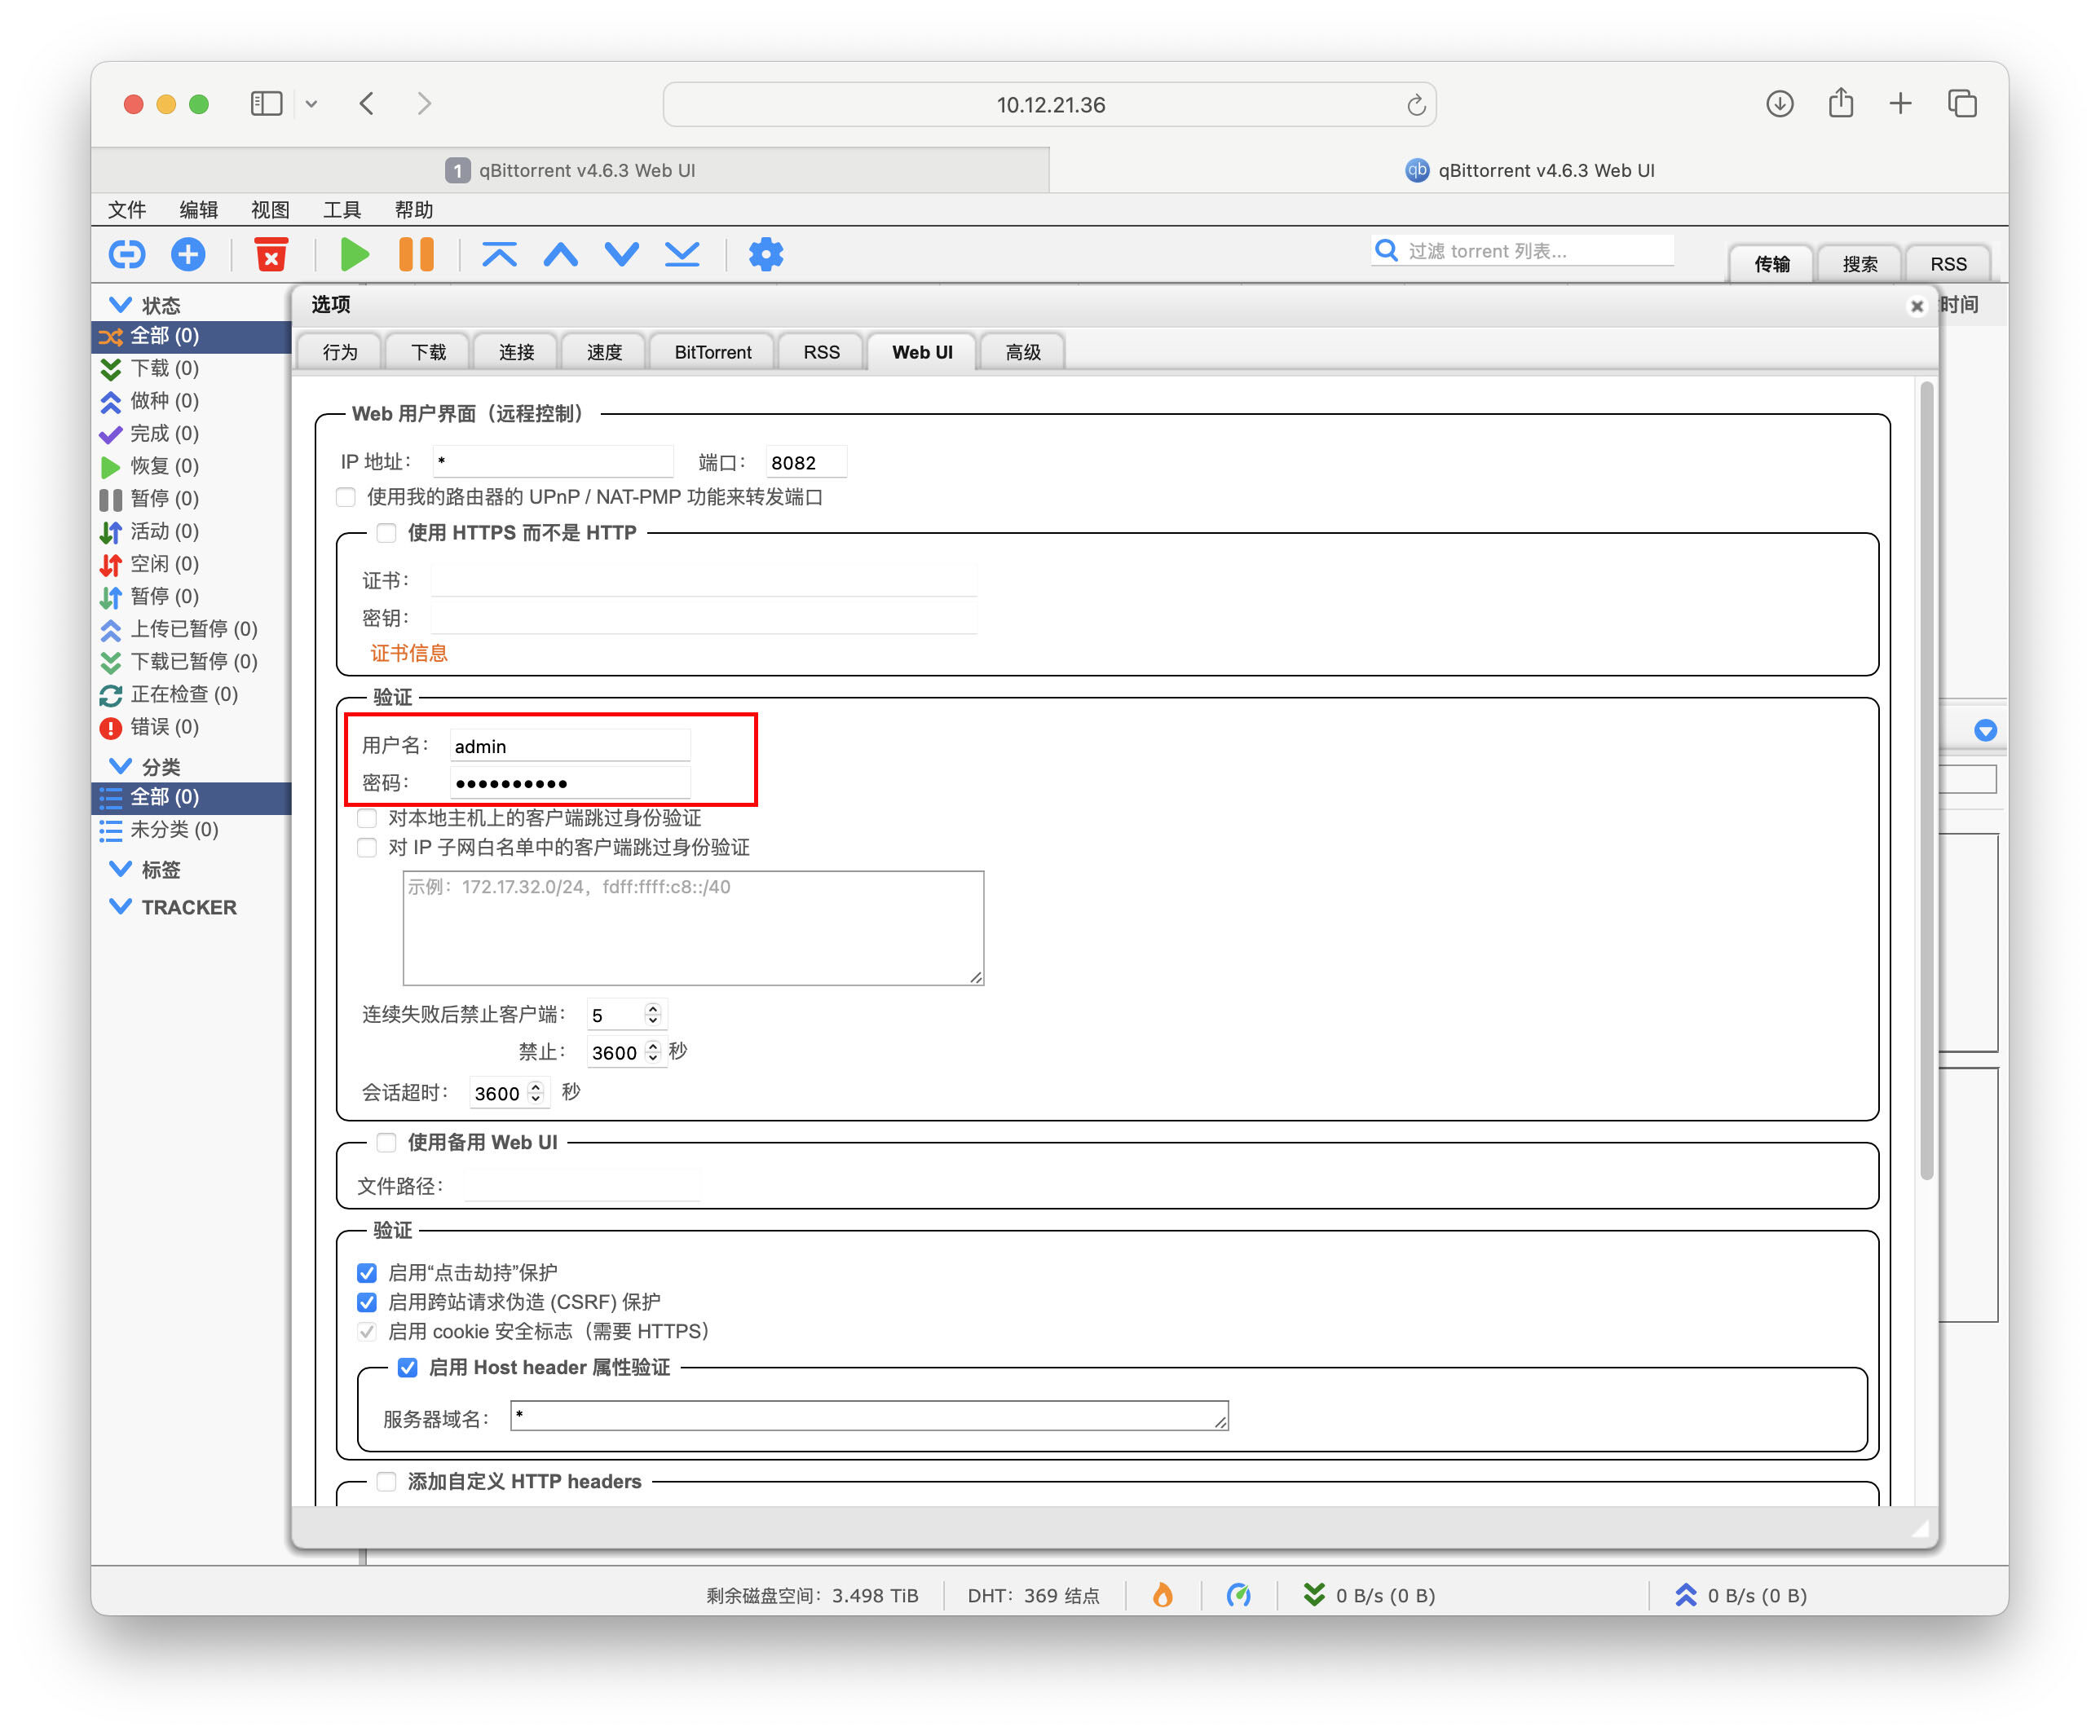Click upload speed status in status bar
This screenshot has height=1736, width=2100.
click(1741, 1595)
